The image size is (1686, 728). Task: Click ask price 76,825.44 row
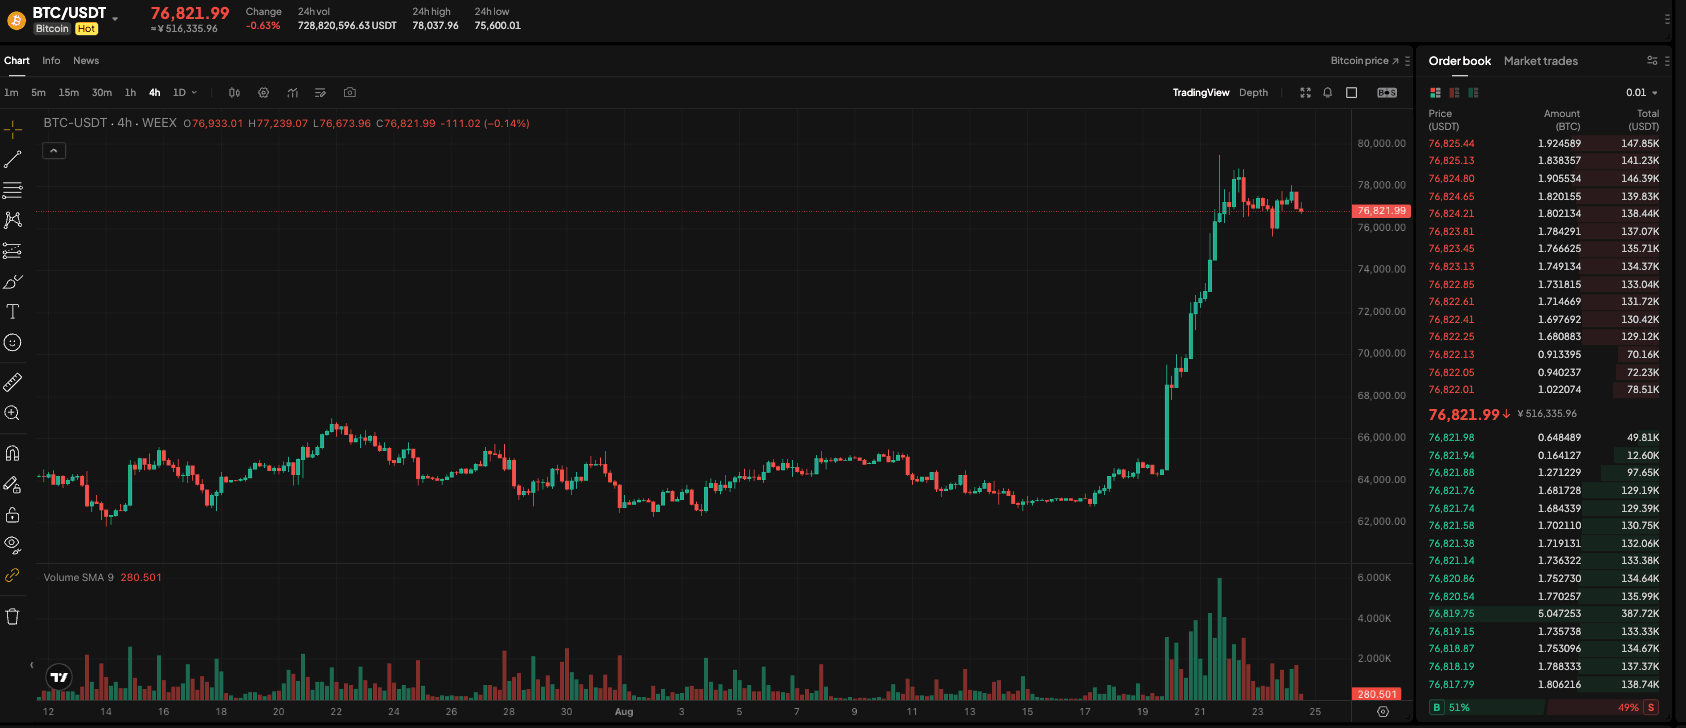(1543, 143)
